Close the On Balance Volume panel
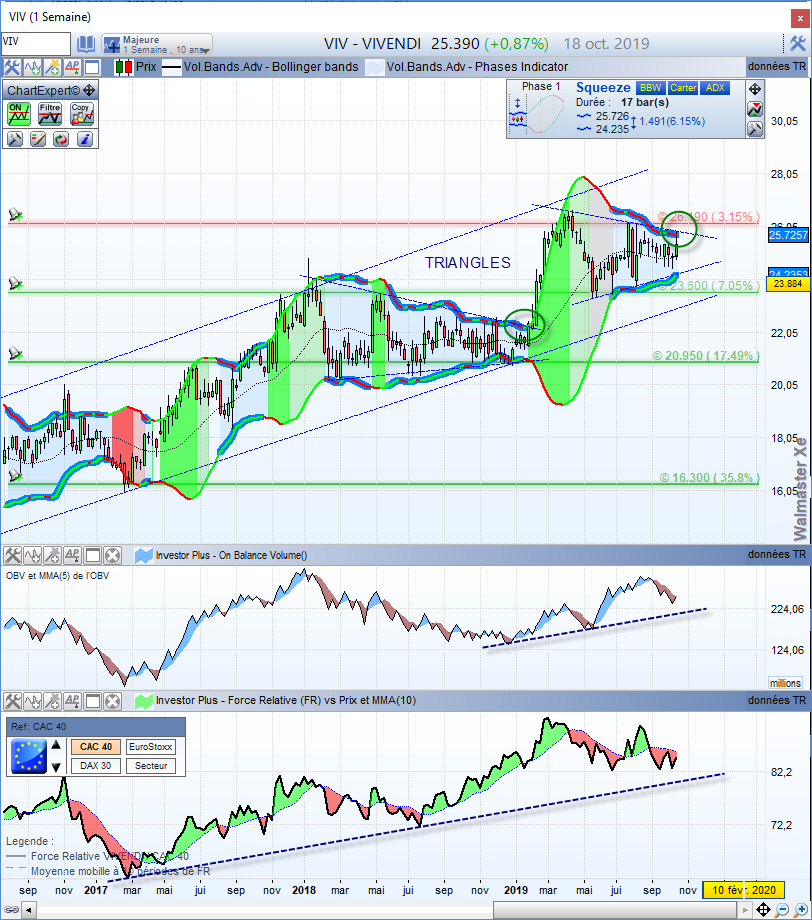This screenshot has height=920, width=812. pyautogui.click(x=113, y=555)
